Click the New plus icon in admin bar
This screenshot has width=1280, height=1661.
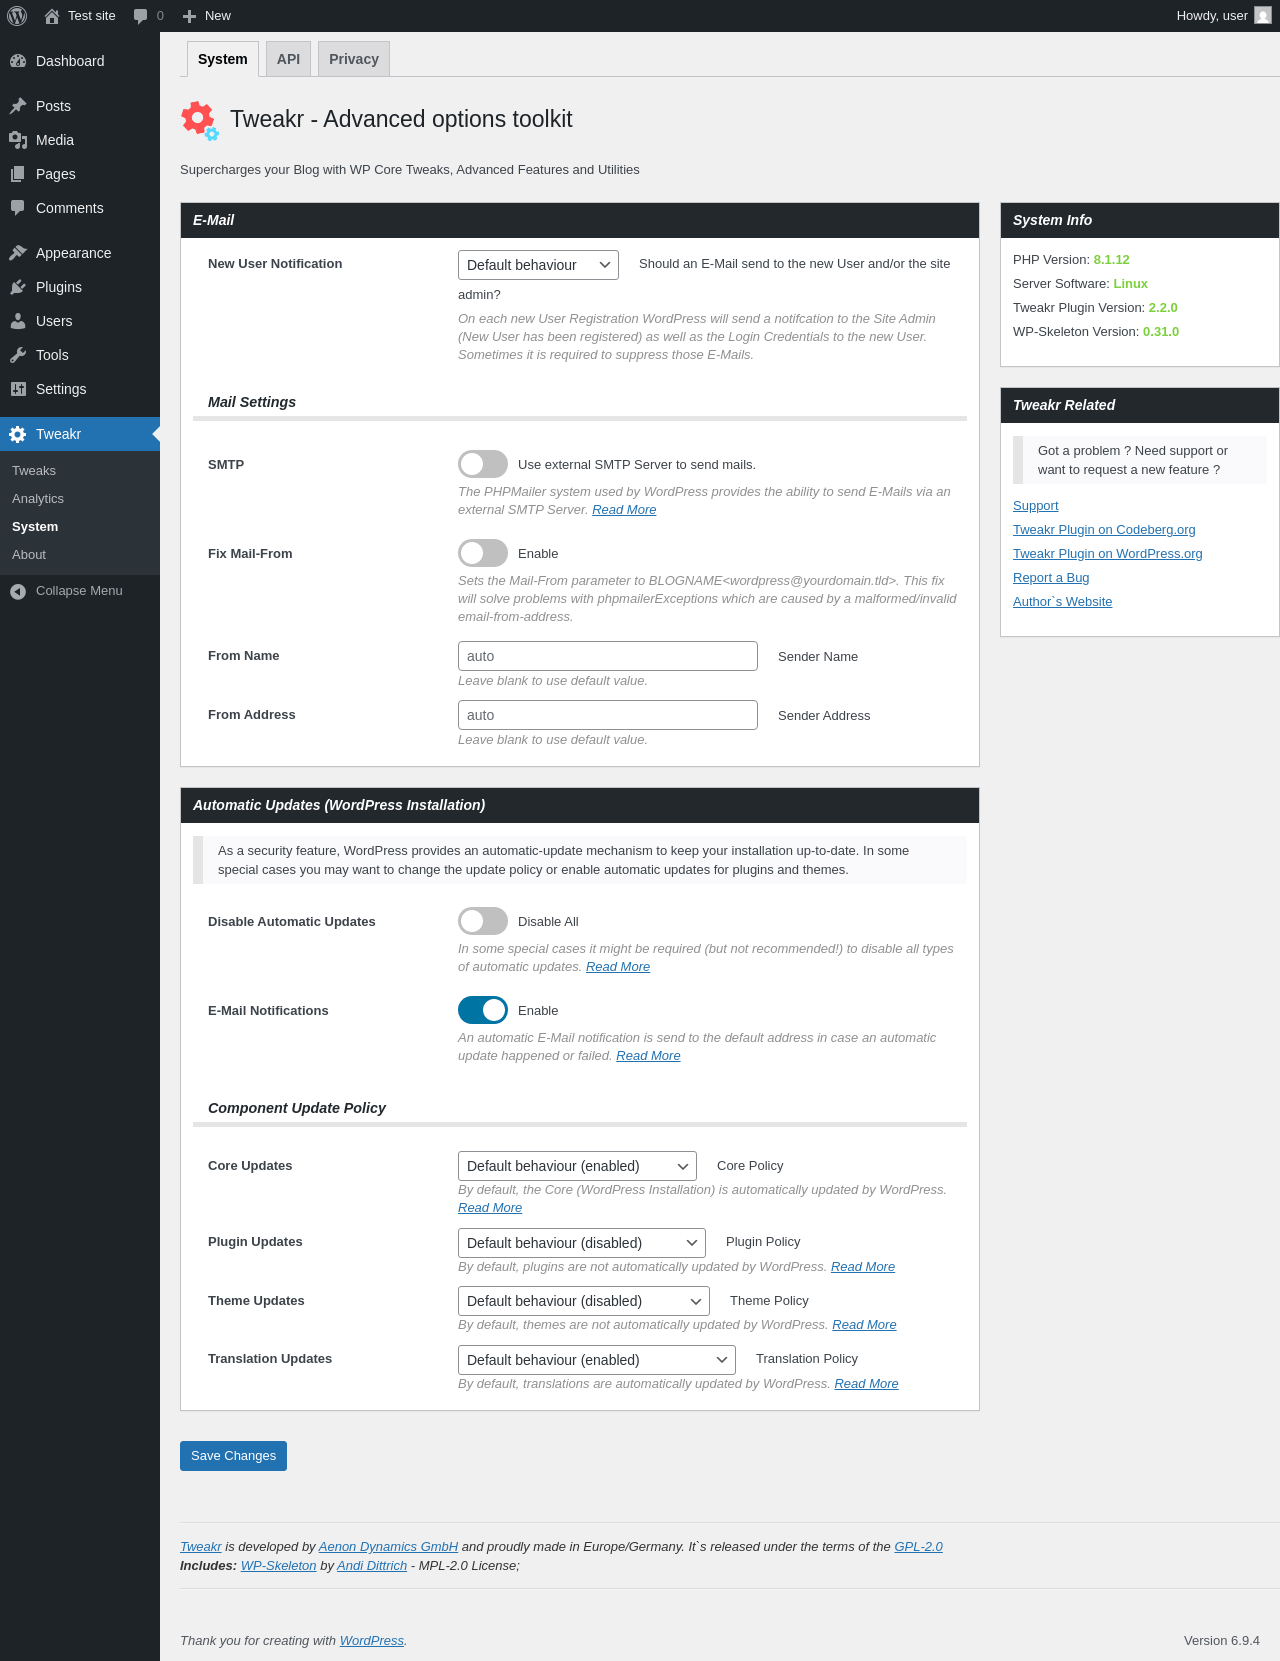(x=189, y=16)
